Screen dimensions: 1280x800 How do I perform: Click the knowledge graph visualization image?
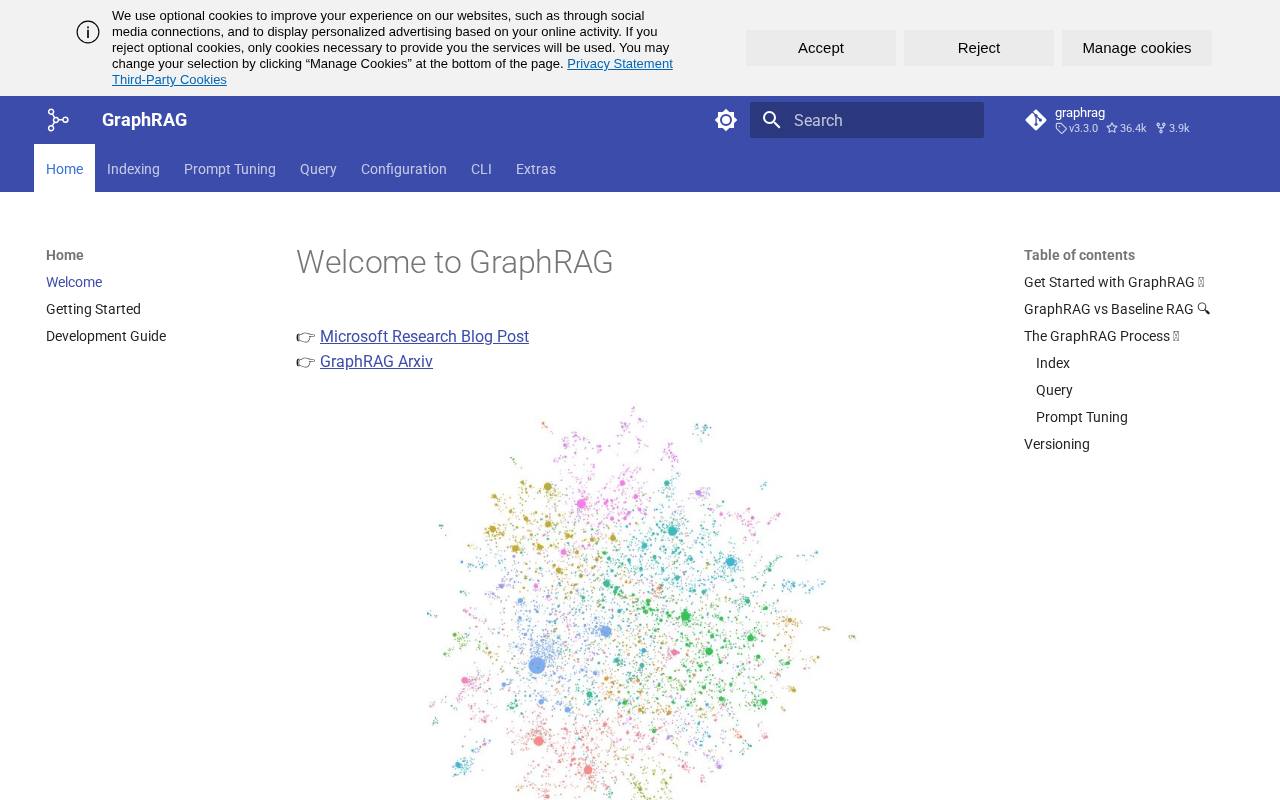pyautogui.click(x=640, y=602)
